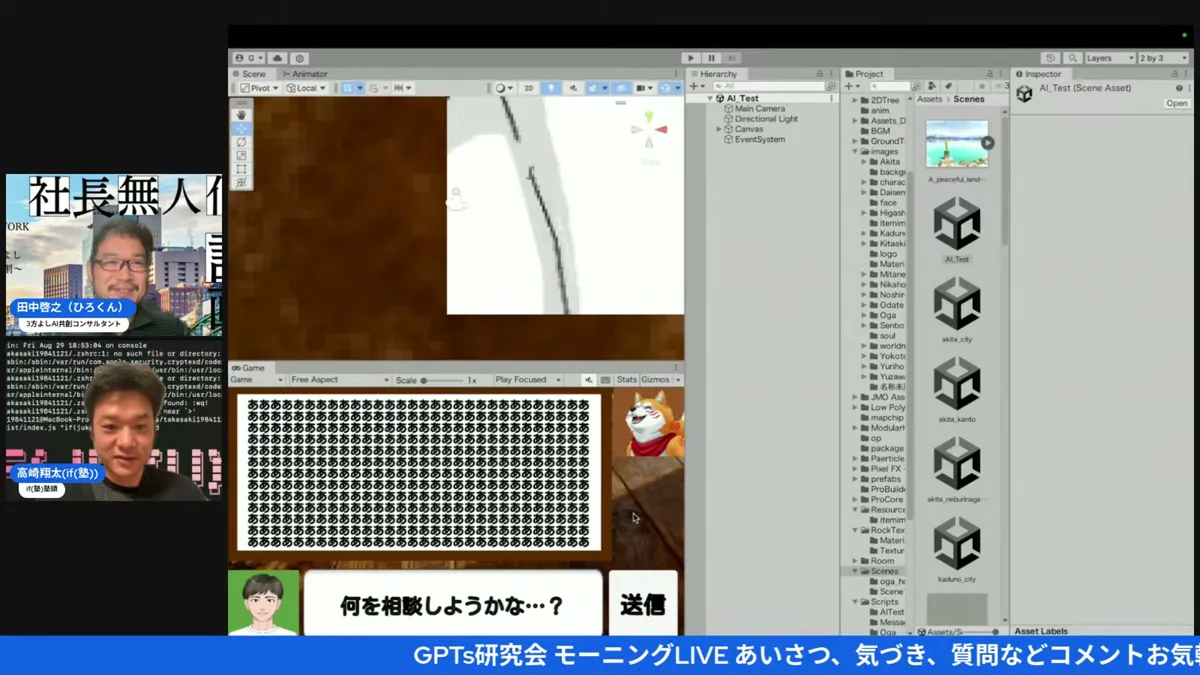The image size is (1200, 675).
Task: Open the Free Aspect dropdown in Game view
Action: click(x=339, y=380)
